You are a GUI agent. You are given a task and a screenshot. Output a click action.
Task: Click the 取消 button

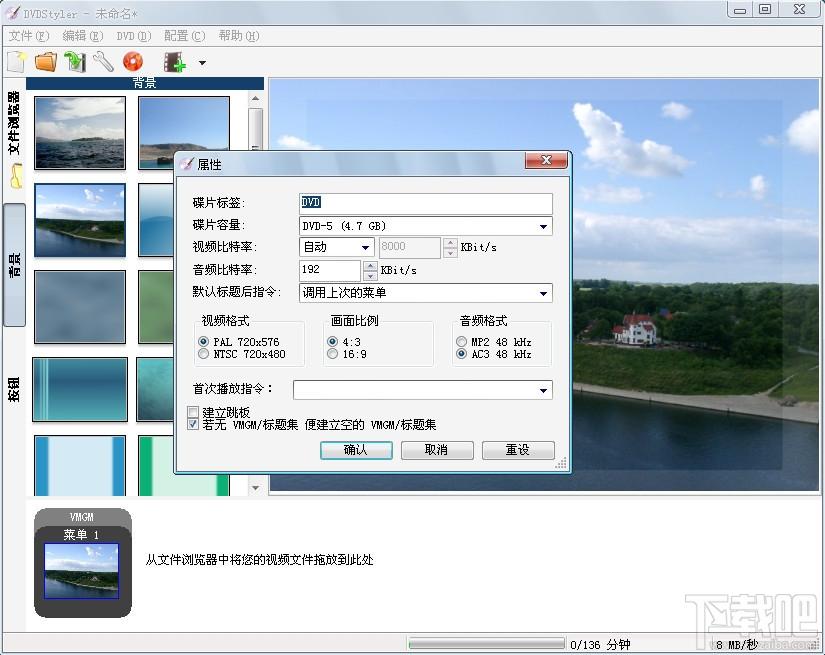[437, 450]
